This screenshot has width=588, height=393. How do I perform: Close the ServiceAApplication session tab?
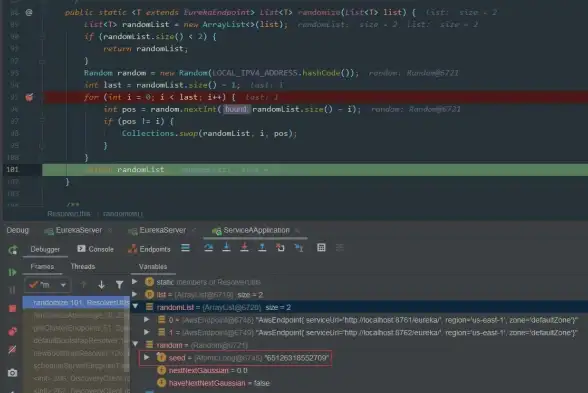click(x=297, y=231)
